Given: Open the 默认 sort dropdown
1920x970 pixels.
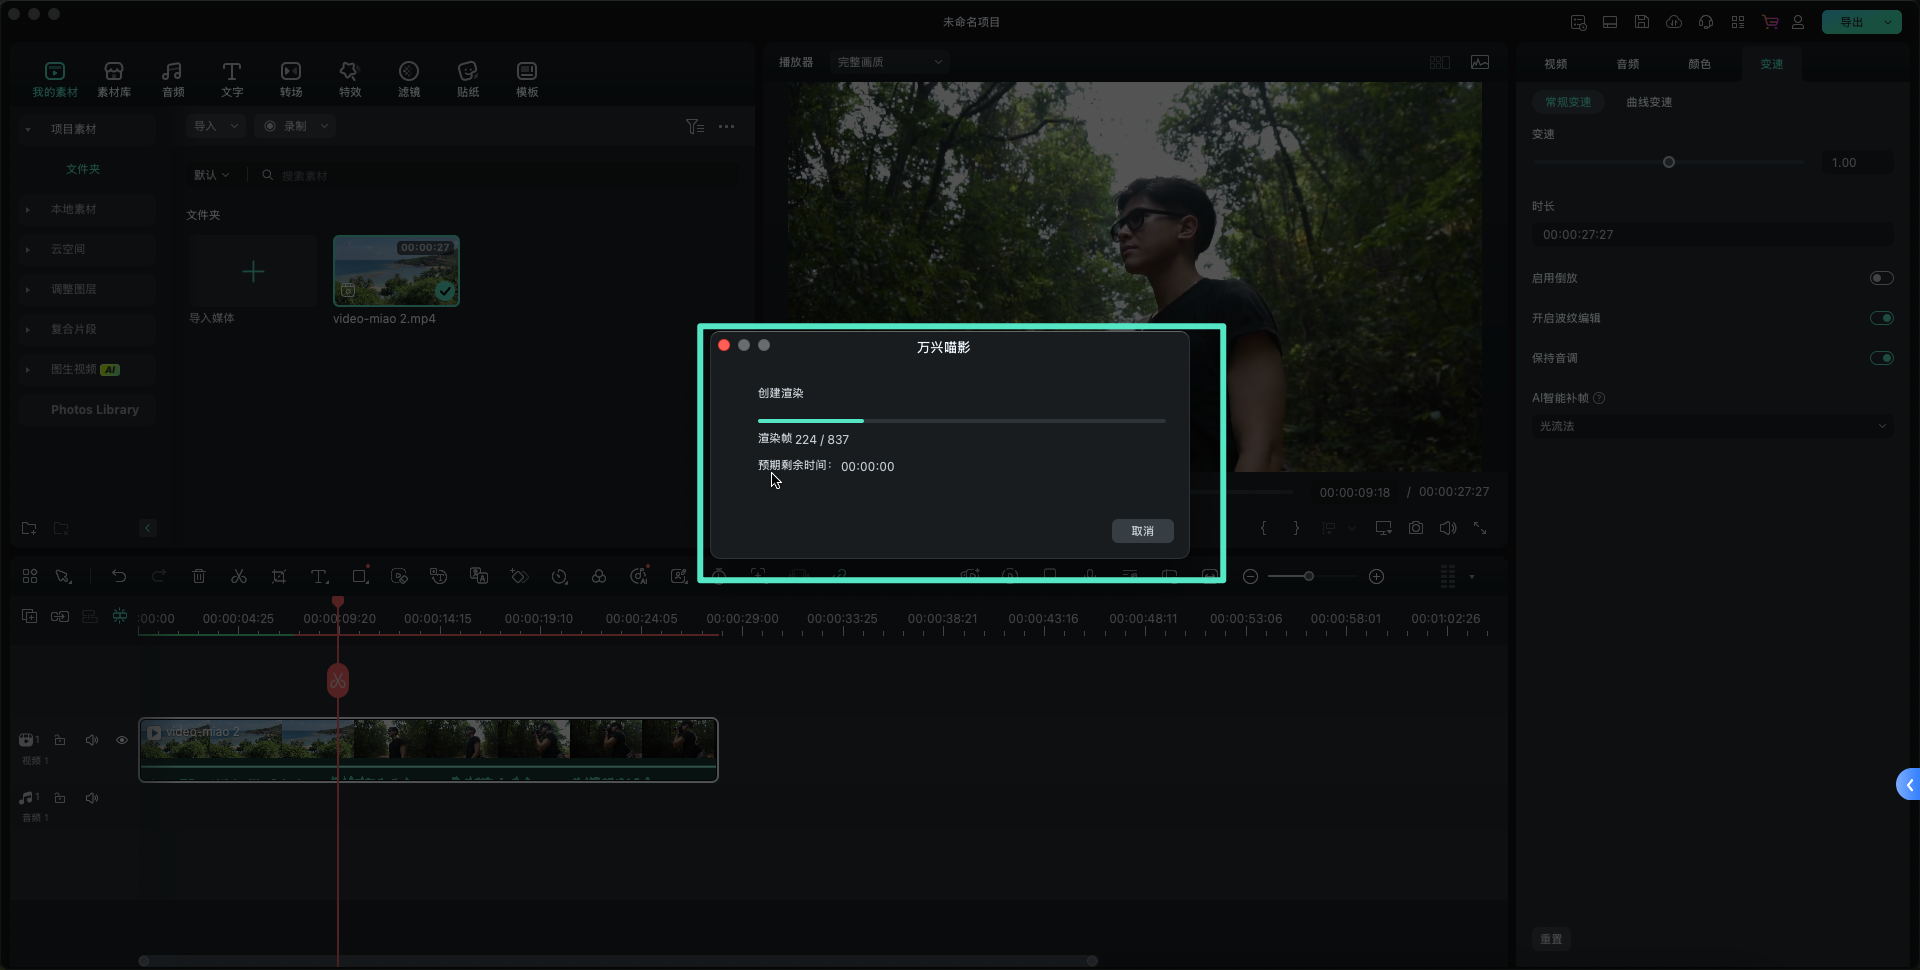Looking at the screenshot, I should 211,175.
